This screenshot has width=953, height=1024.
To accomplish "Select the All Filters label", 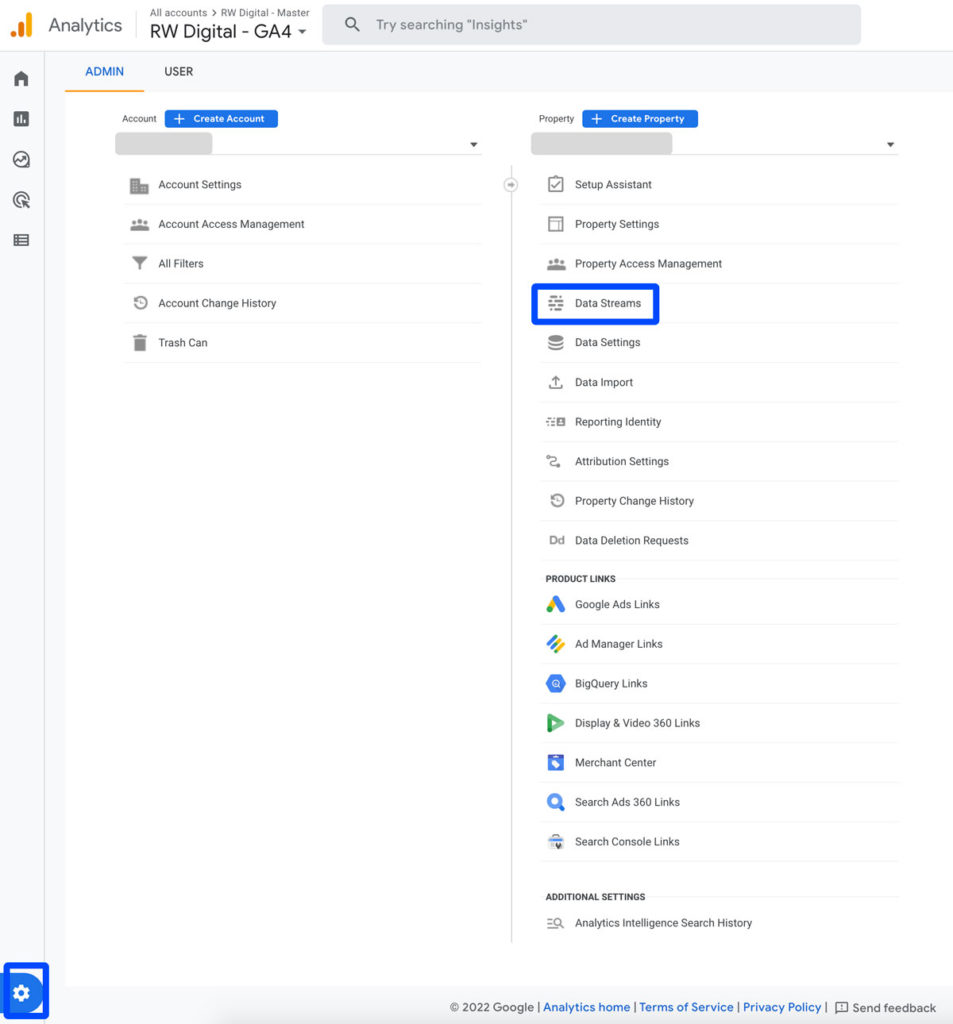I will (x=181, y=263).
